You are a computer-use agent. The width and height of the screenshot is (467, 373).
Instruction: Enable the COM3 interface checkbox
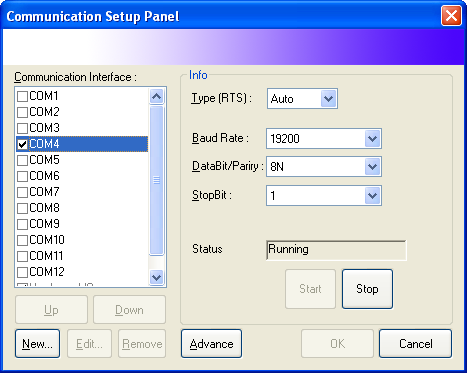pos(22,128)
